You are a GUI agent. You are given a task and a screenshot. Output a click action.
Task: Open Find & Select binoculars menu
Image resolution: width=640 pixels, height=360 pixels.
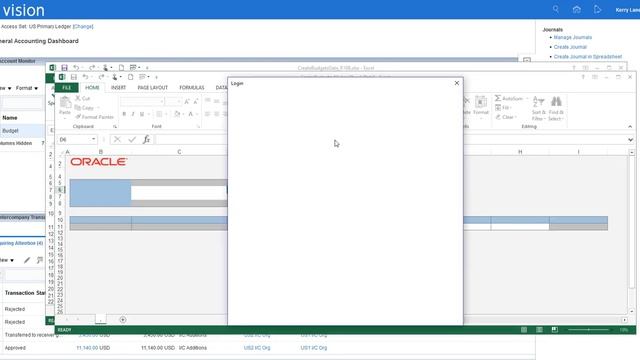click(x=556, y=109)
